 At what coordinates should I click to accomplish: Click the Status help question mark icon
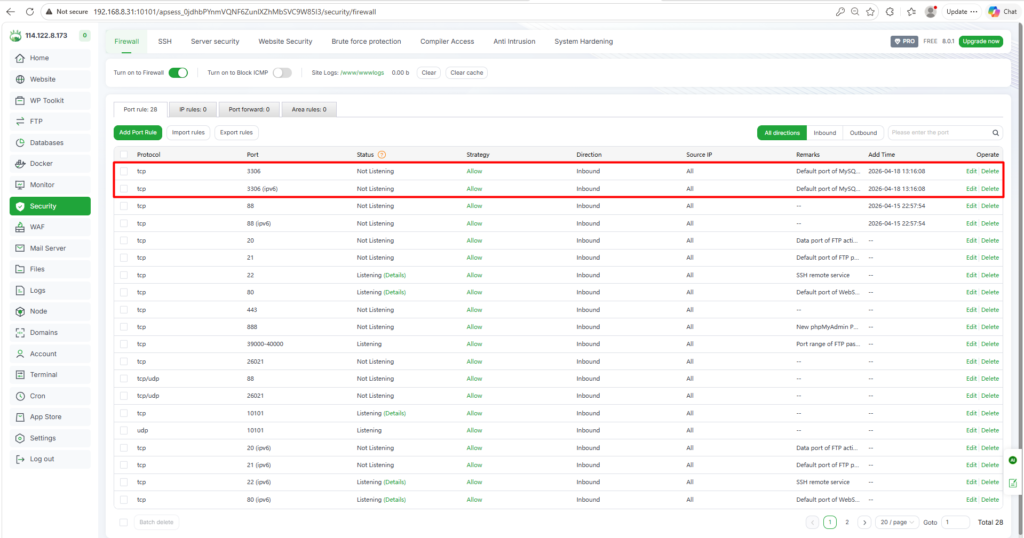pos(382,155)
